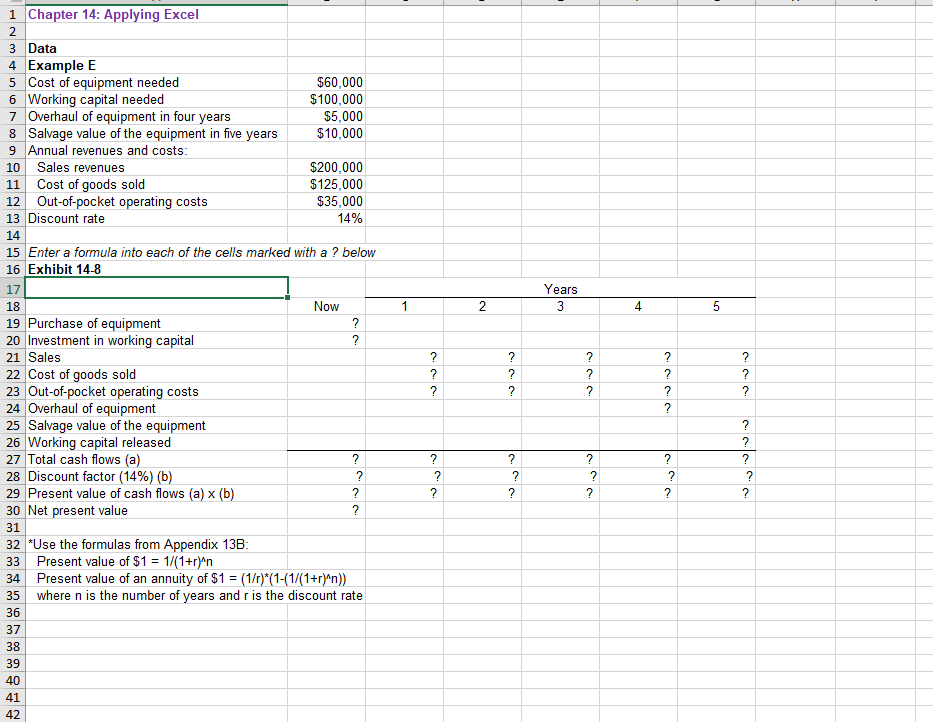This screenshot has height=722, width=933.
Task: Click the 'Exhibit 14-8' label cell
Action: point(157,270)
